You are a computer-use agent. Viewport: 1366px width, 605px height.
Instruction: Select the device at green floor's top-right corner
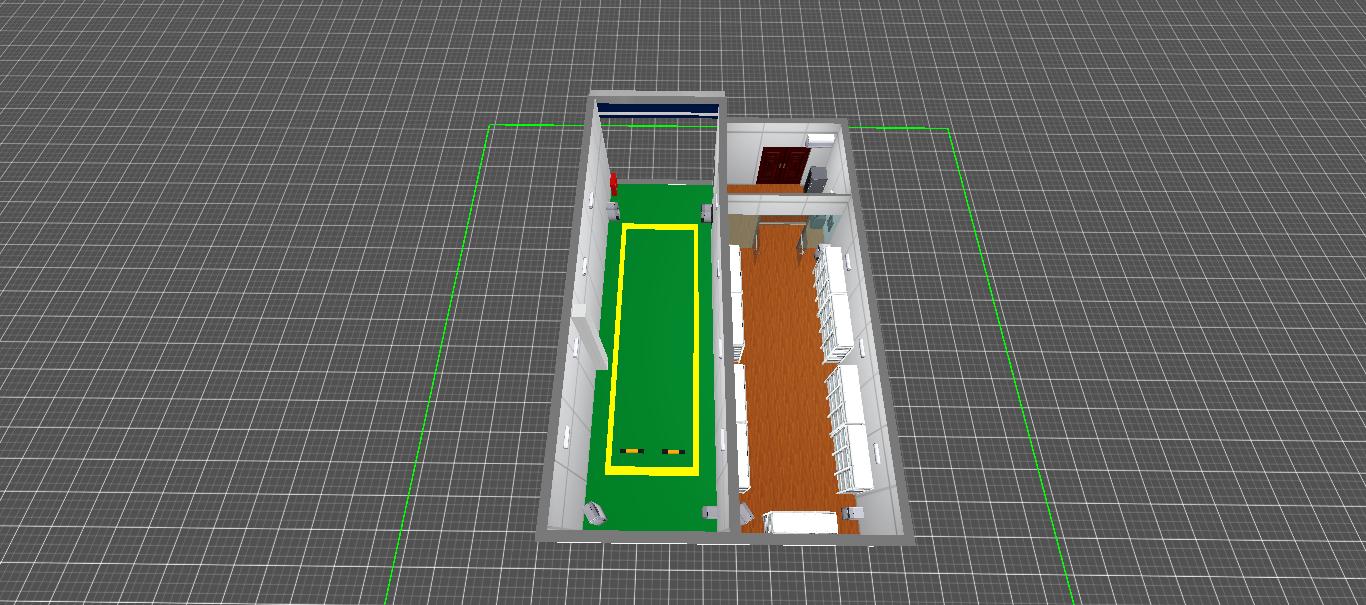(706, 212)
